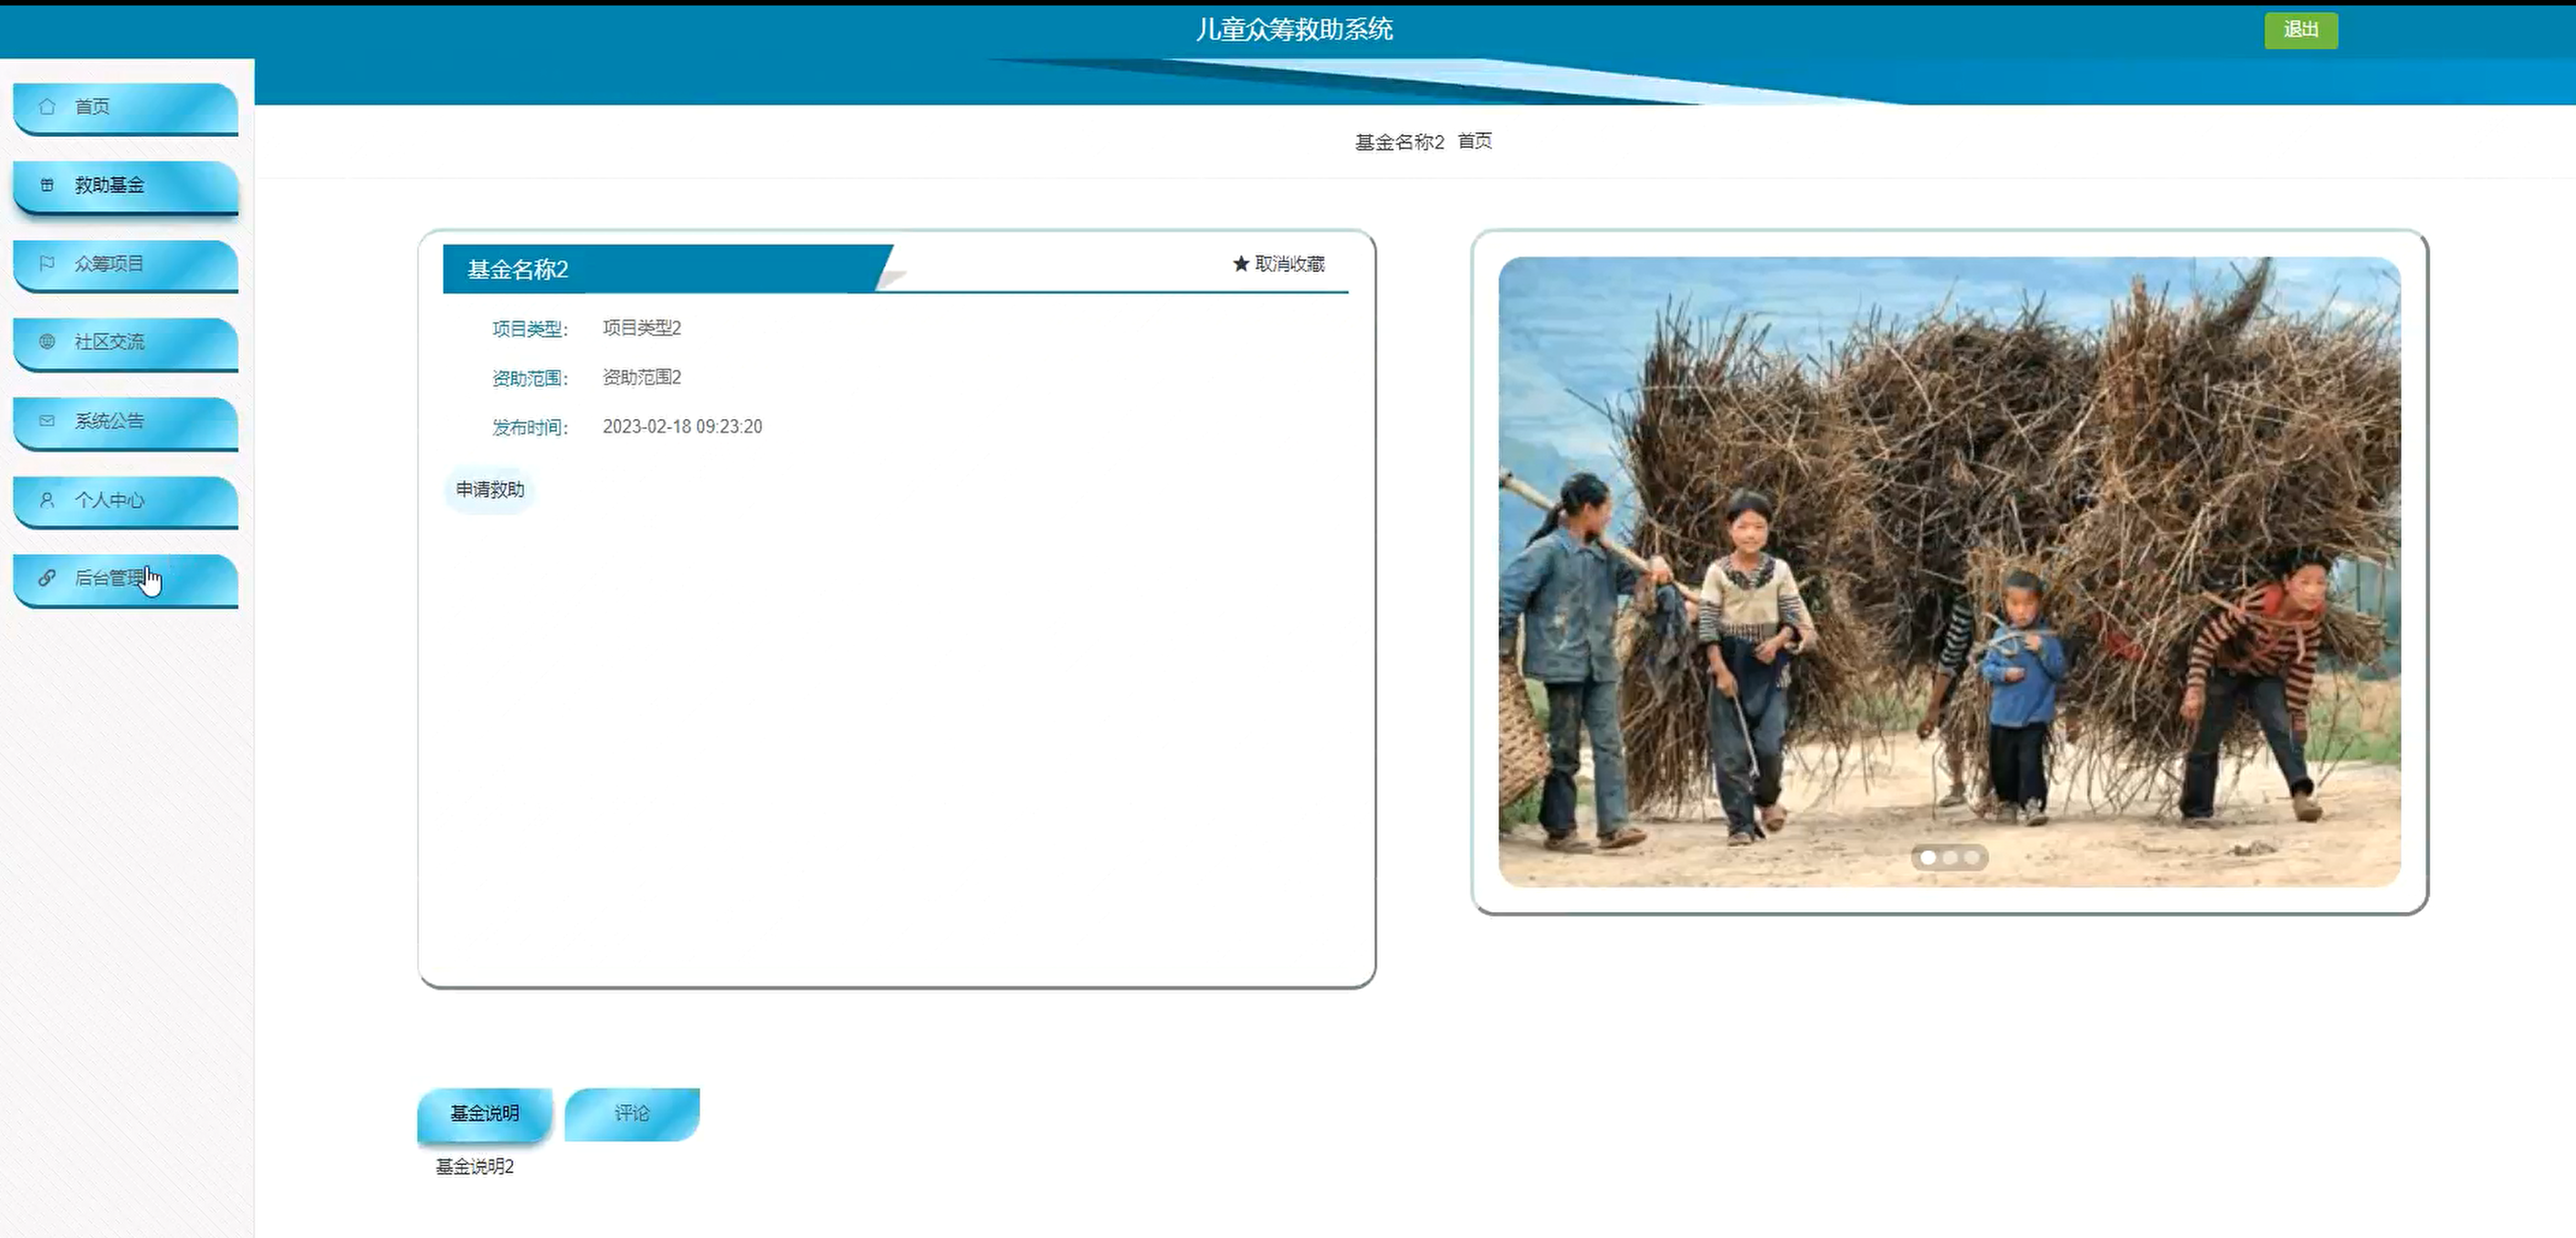Click the flag icon beside 众筹项目
The image size is (2576, 1238).
[47, 263]
